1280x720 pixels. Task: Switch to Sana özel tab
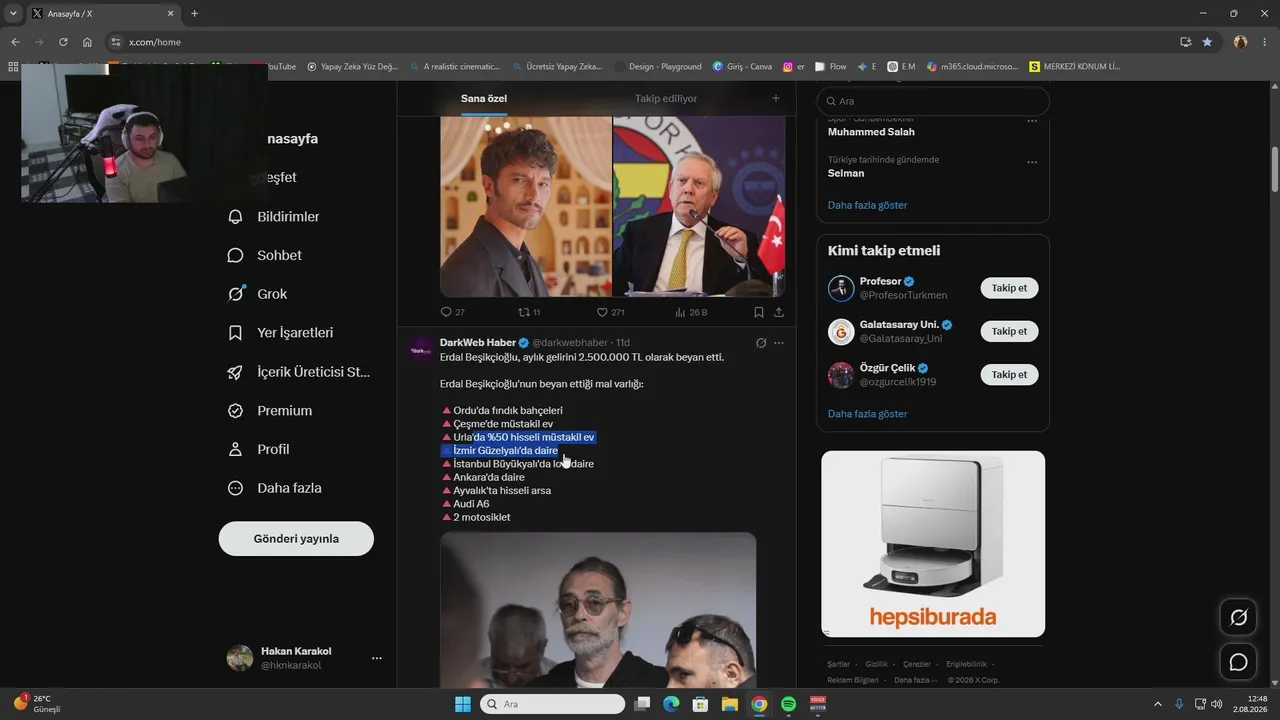click(484, 99)
